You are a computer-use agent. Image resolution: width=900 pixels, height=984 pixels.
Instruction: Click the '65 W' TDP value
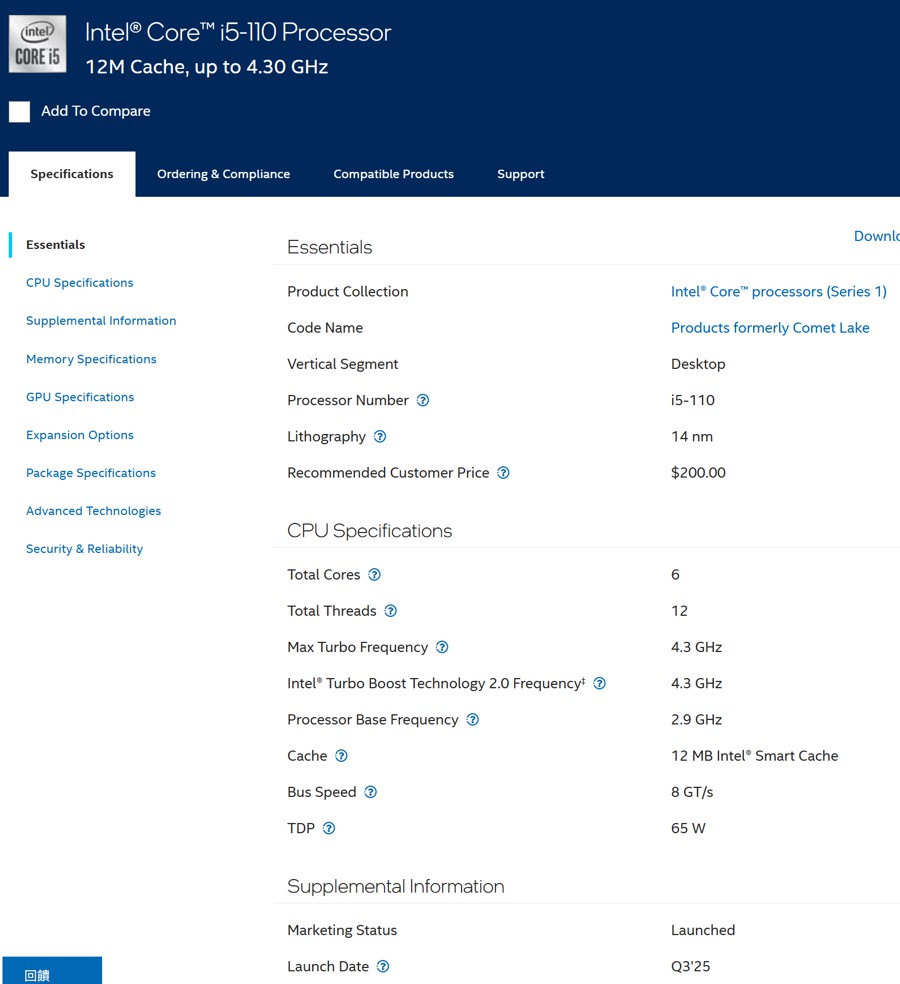[688, 828]
